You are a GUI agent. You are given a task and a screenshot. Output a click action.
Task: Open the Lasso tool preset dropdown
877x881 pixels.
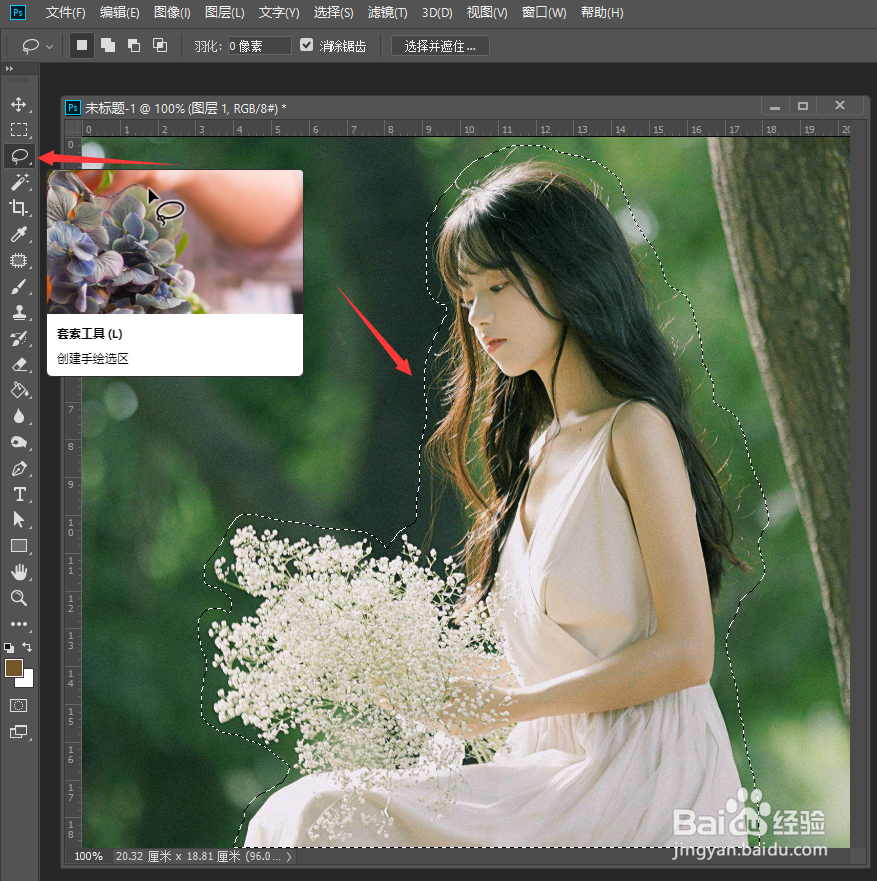point(49,47)
